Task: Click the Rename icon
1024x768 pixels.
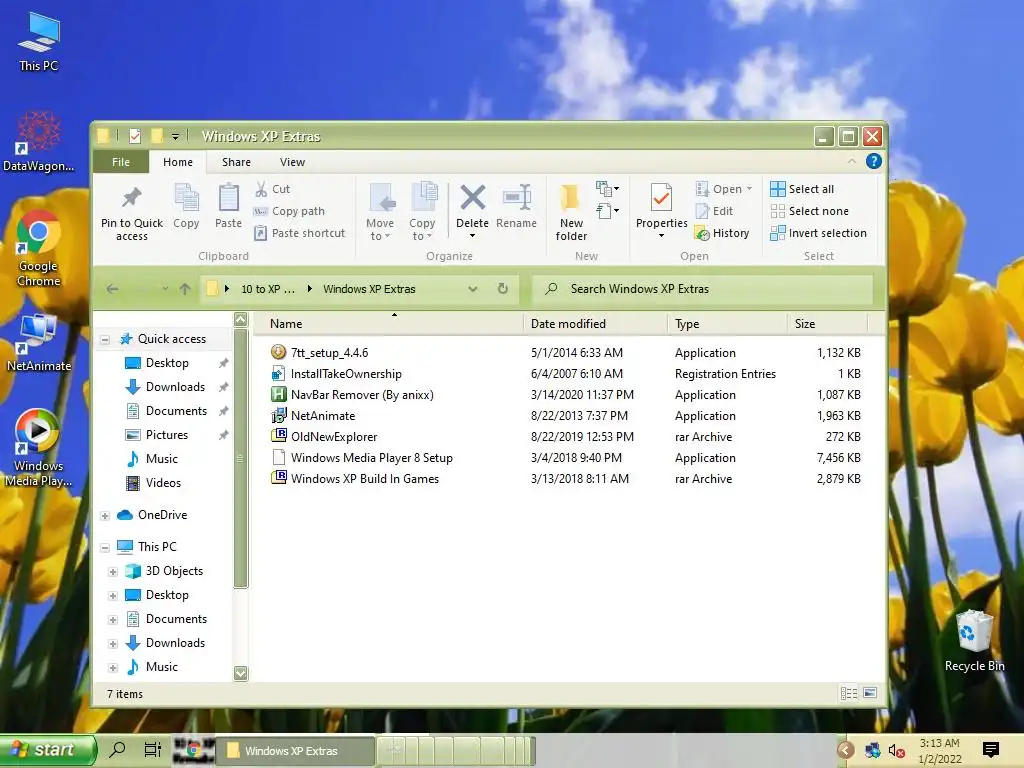Action: click(x=517, y=197)
